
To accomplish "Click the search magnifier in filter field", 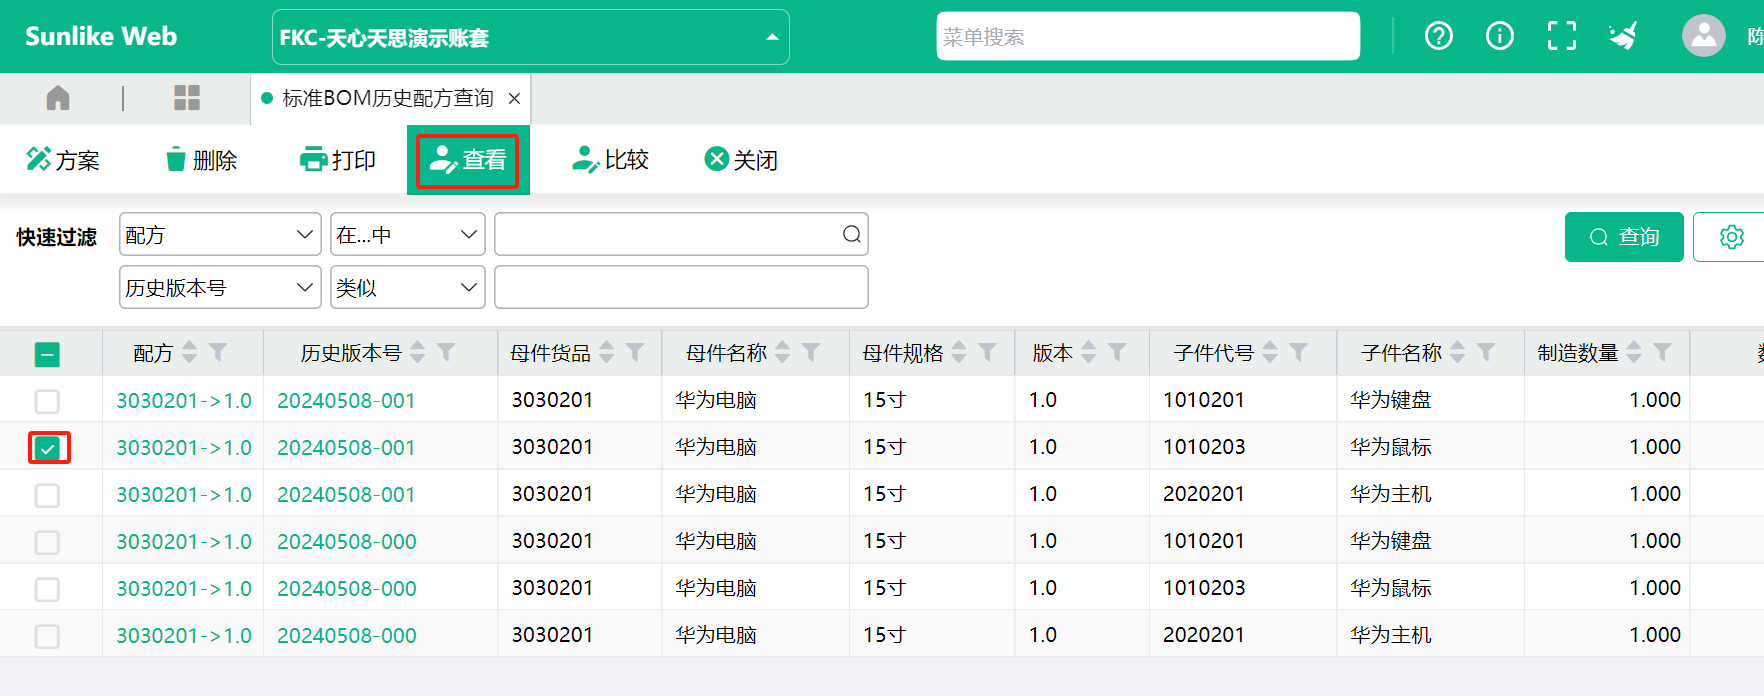I will [851, 234].
